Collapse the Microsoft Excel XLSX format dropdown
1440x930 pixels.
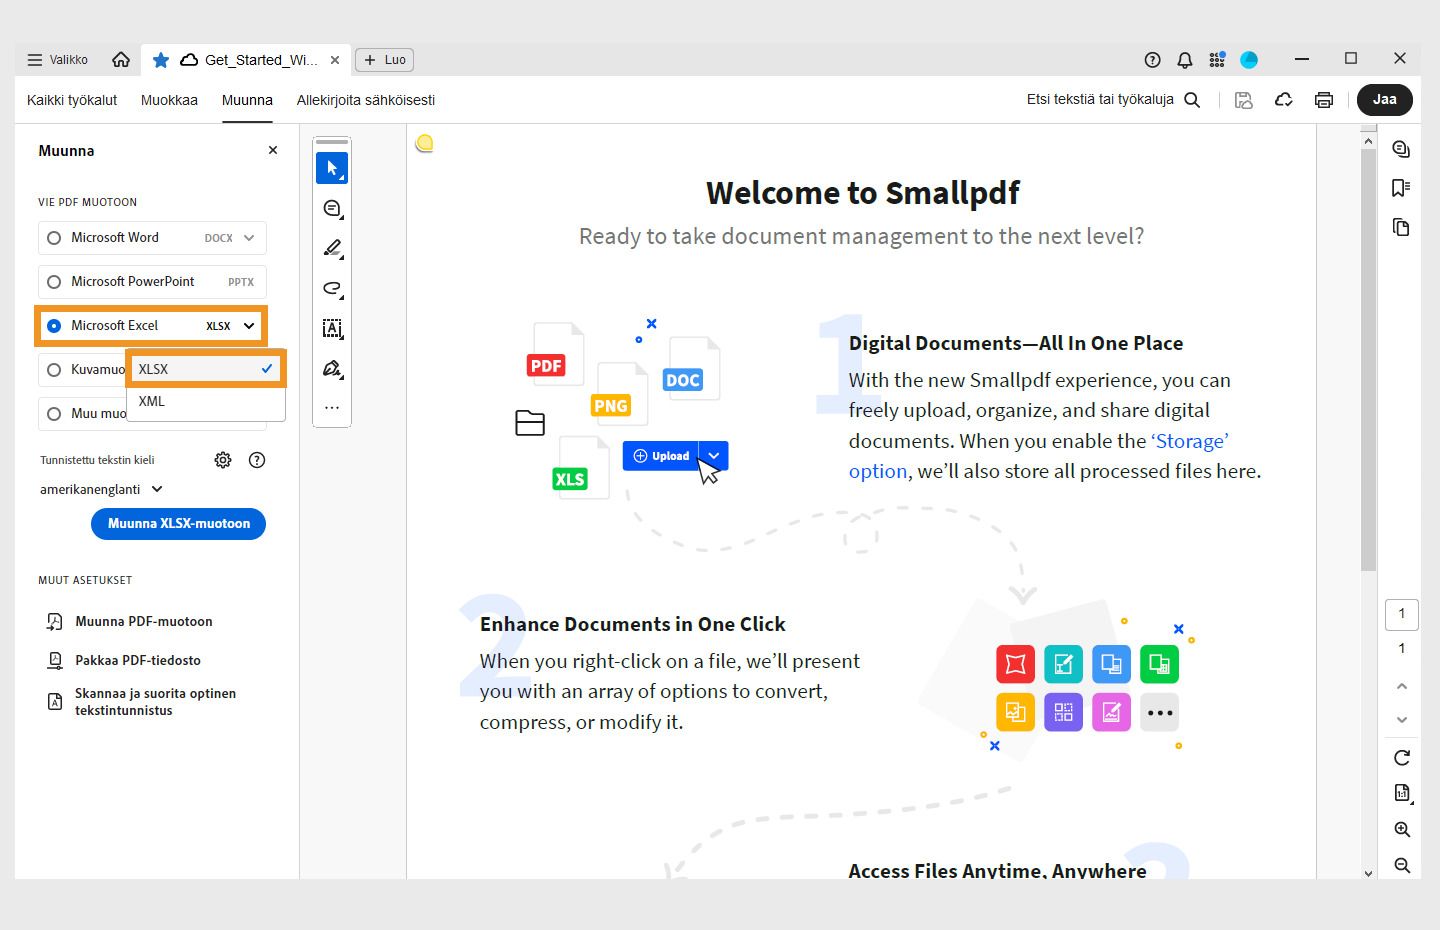point(249,326)
